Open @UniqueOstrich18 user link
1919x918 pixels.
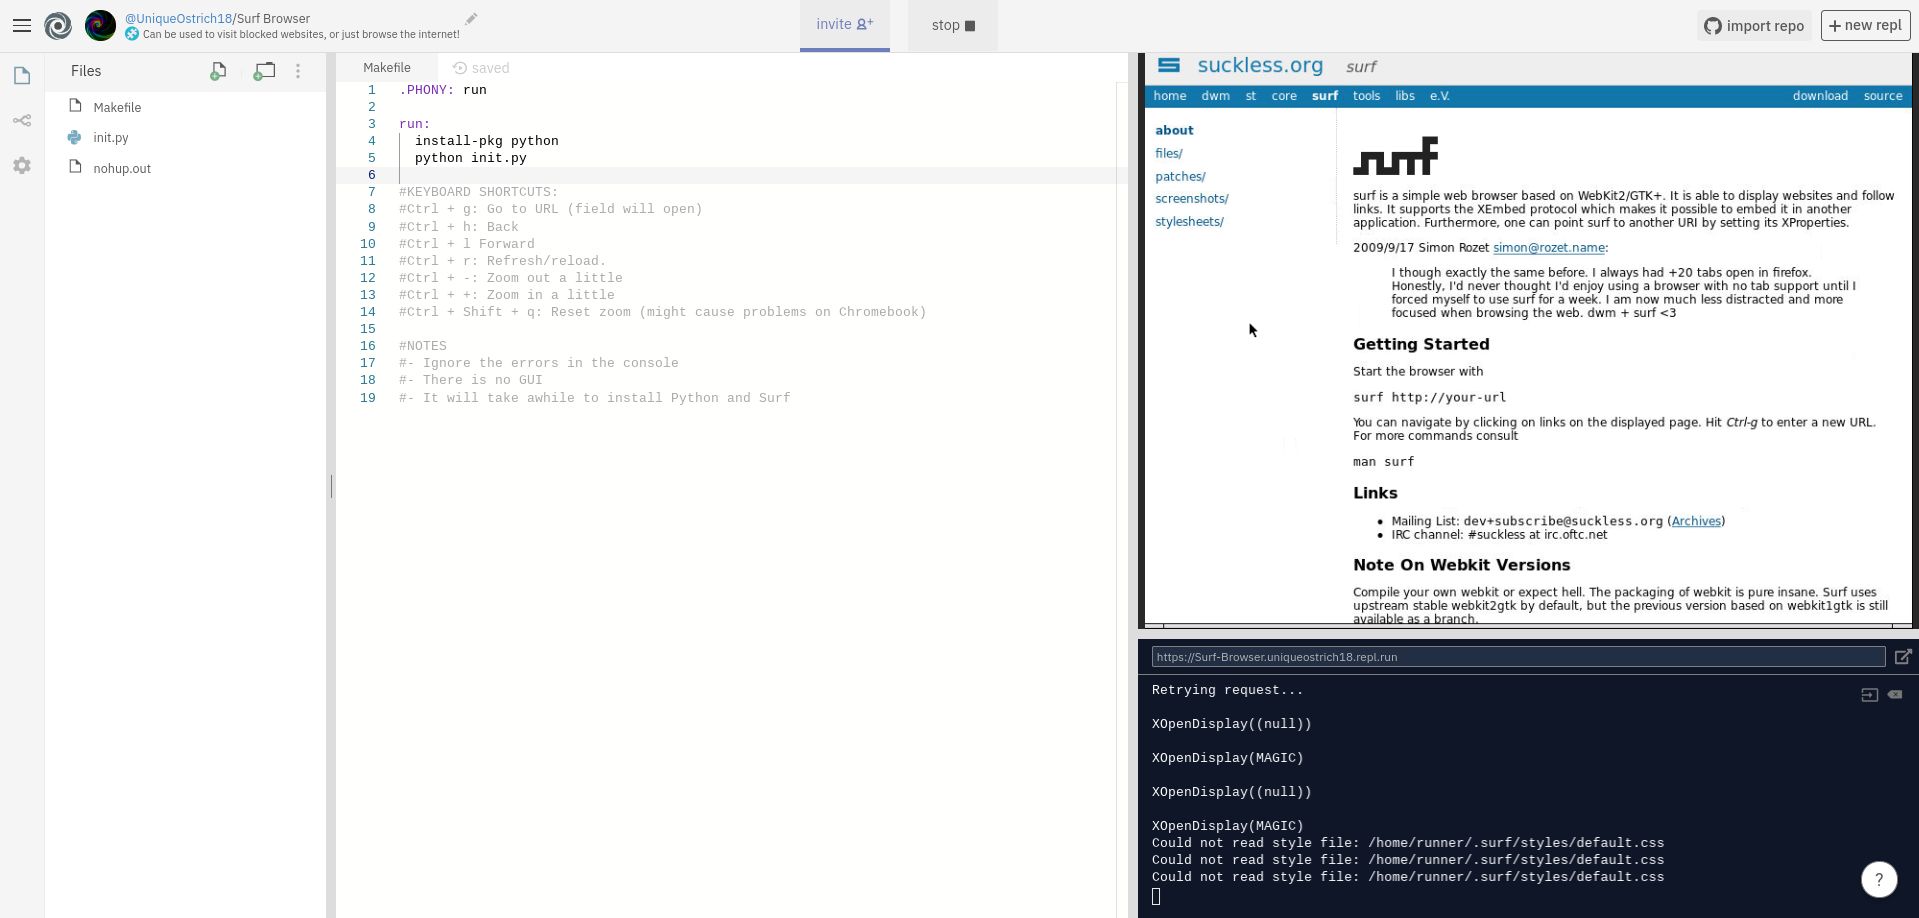coord(177,18)
